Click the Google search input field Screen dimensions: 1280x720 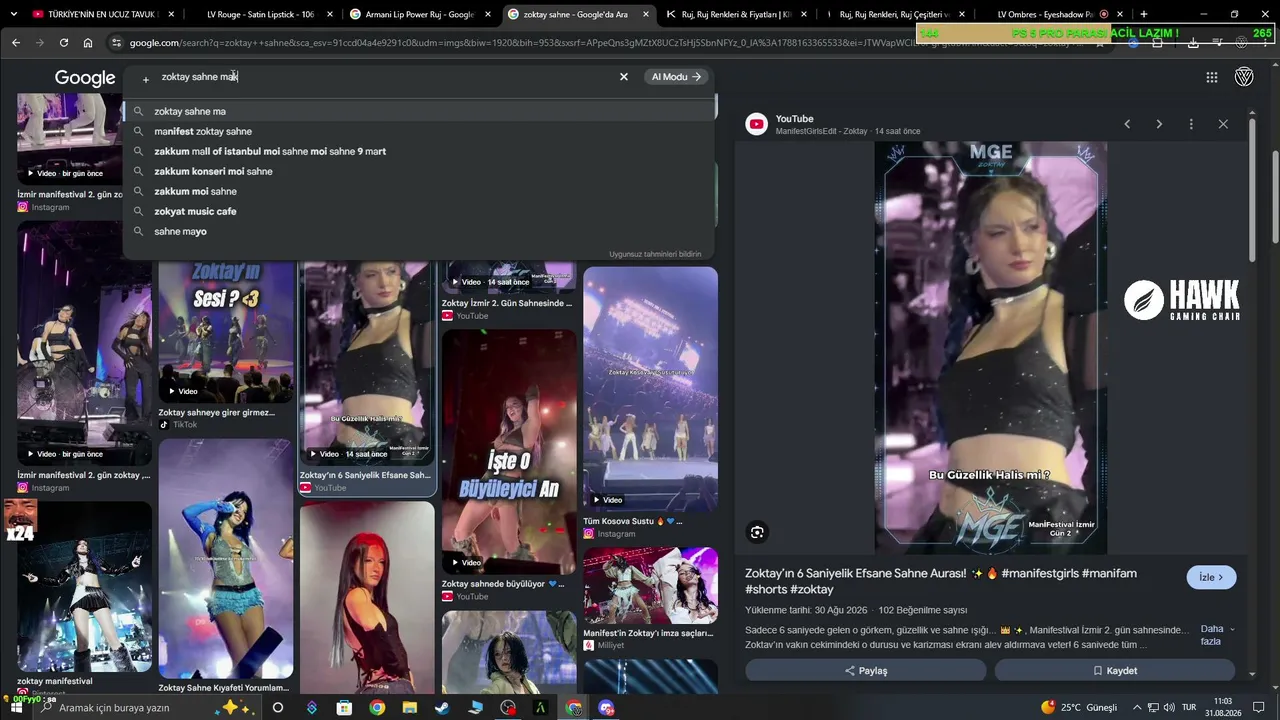385,77
